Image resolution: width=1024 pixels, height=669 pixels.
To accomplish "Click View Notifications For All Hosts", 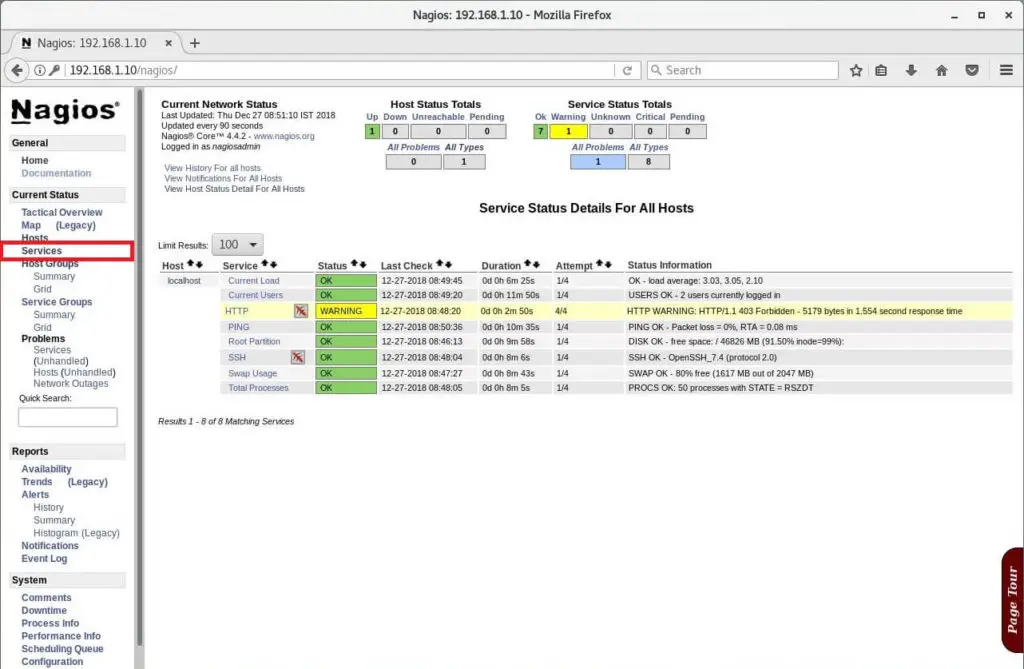I will 223,178.
